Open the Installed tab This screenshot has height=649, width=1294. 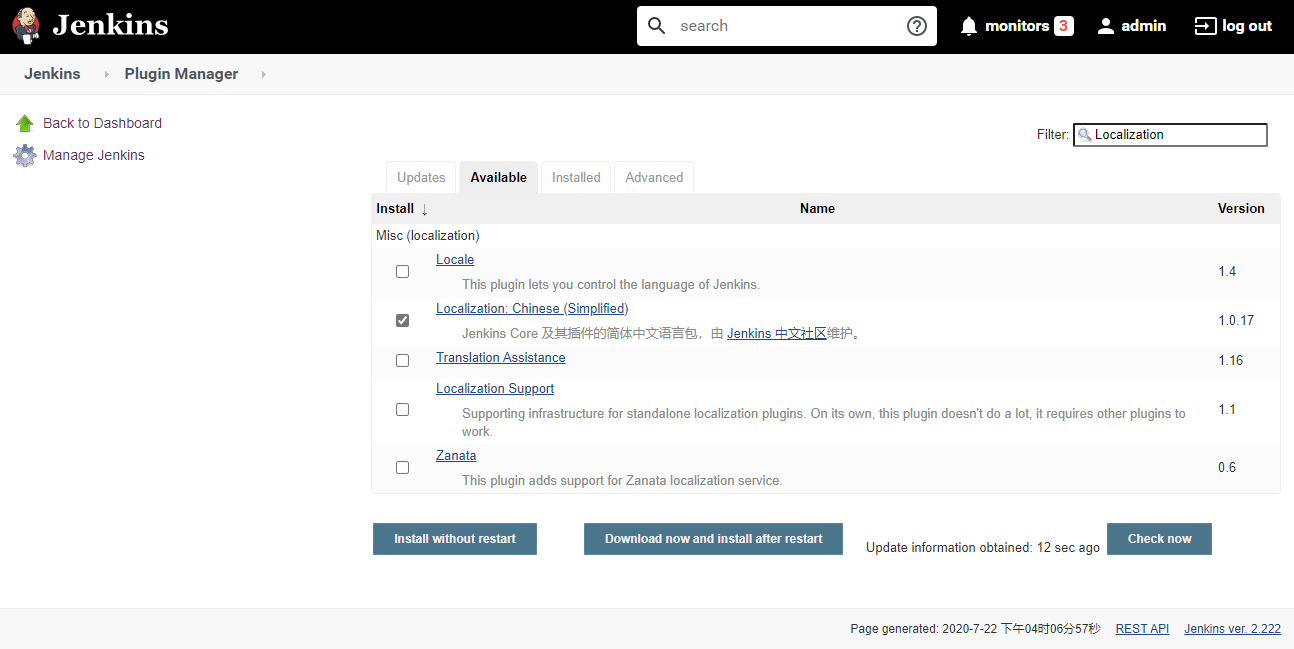tap(576, 177)
